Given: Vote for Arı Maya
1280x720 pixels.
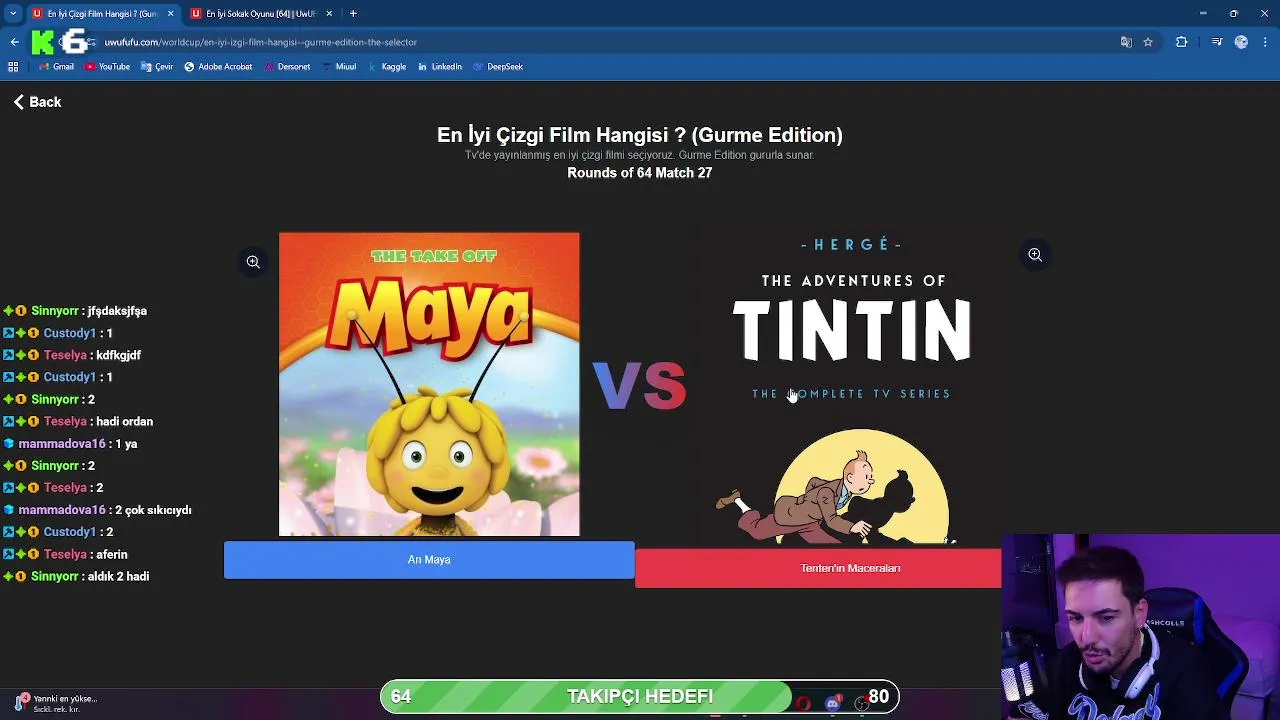Looking at the screenshot, I should (x=429, y=560).
